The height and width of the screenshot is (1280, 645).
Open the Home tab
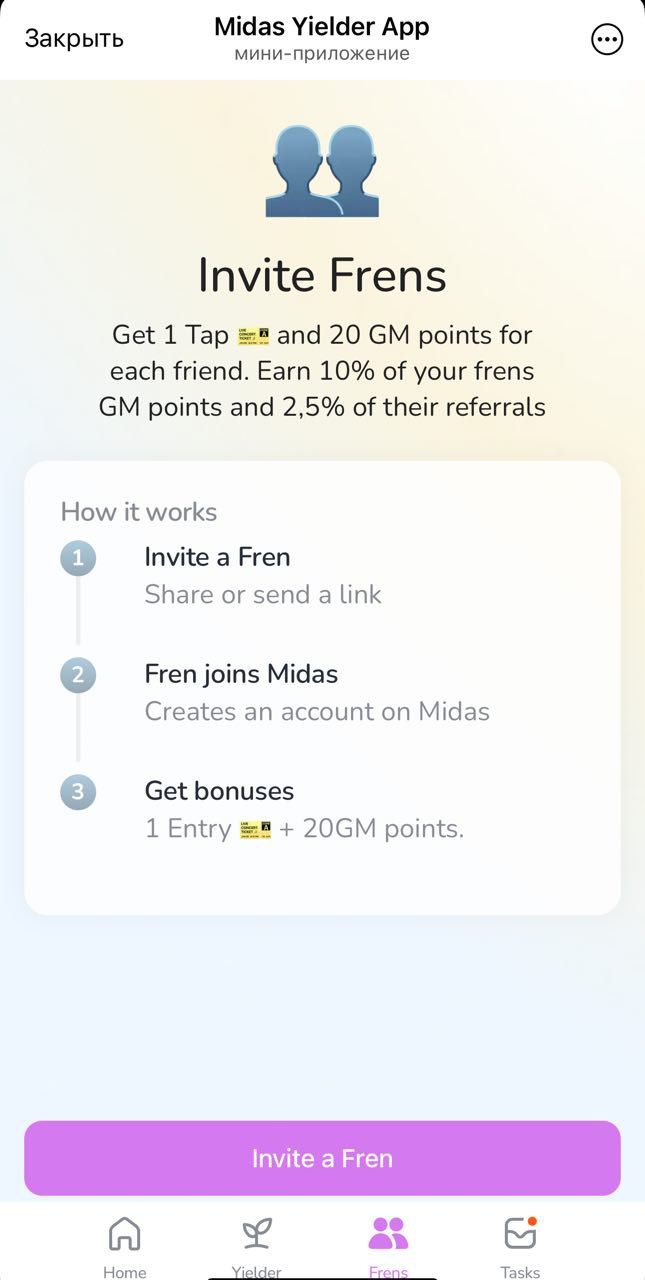click(124, 1271)
